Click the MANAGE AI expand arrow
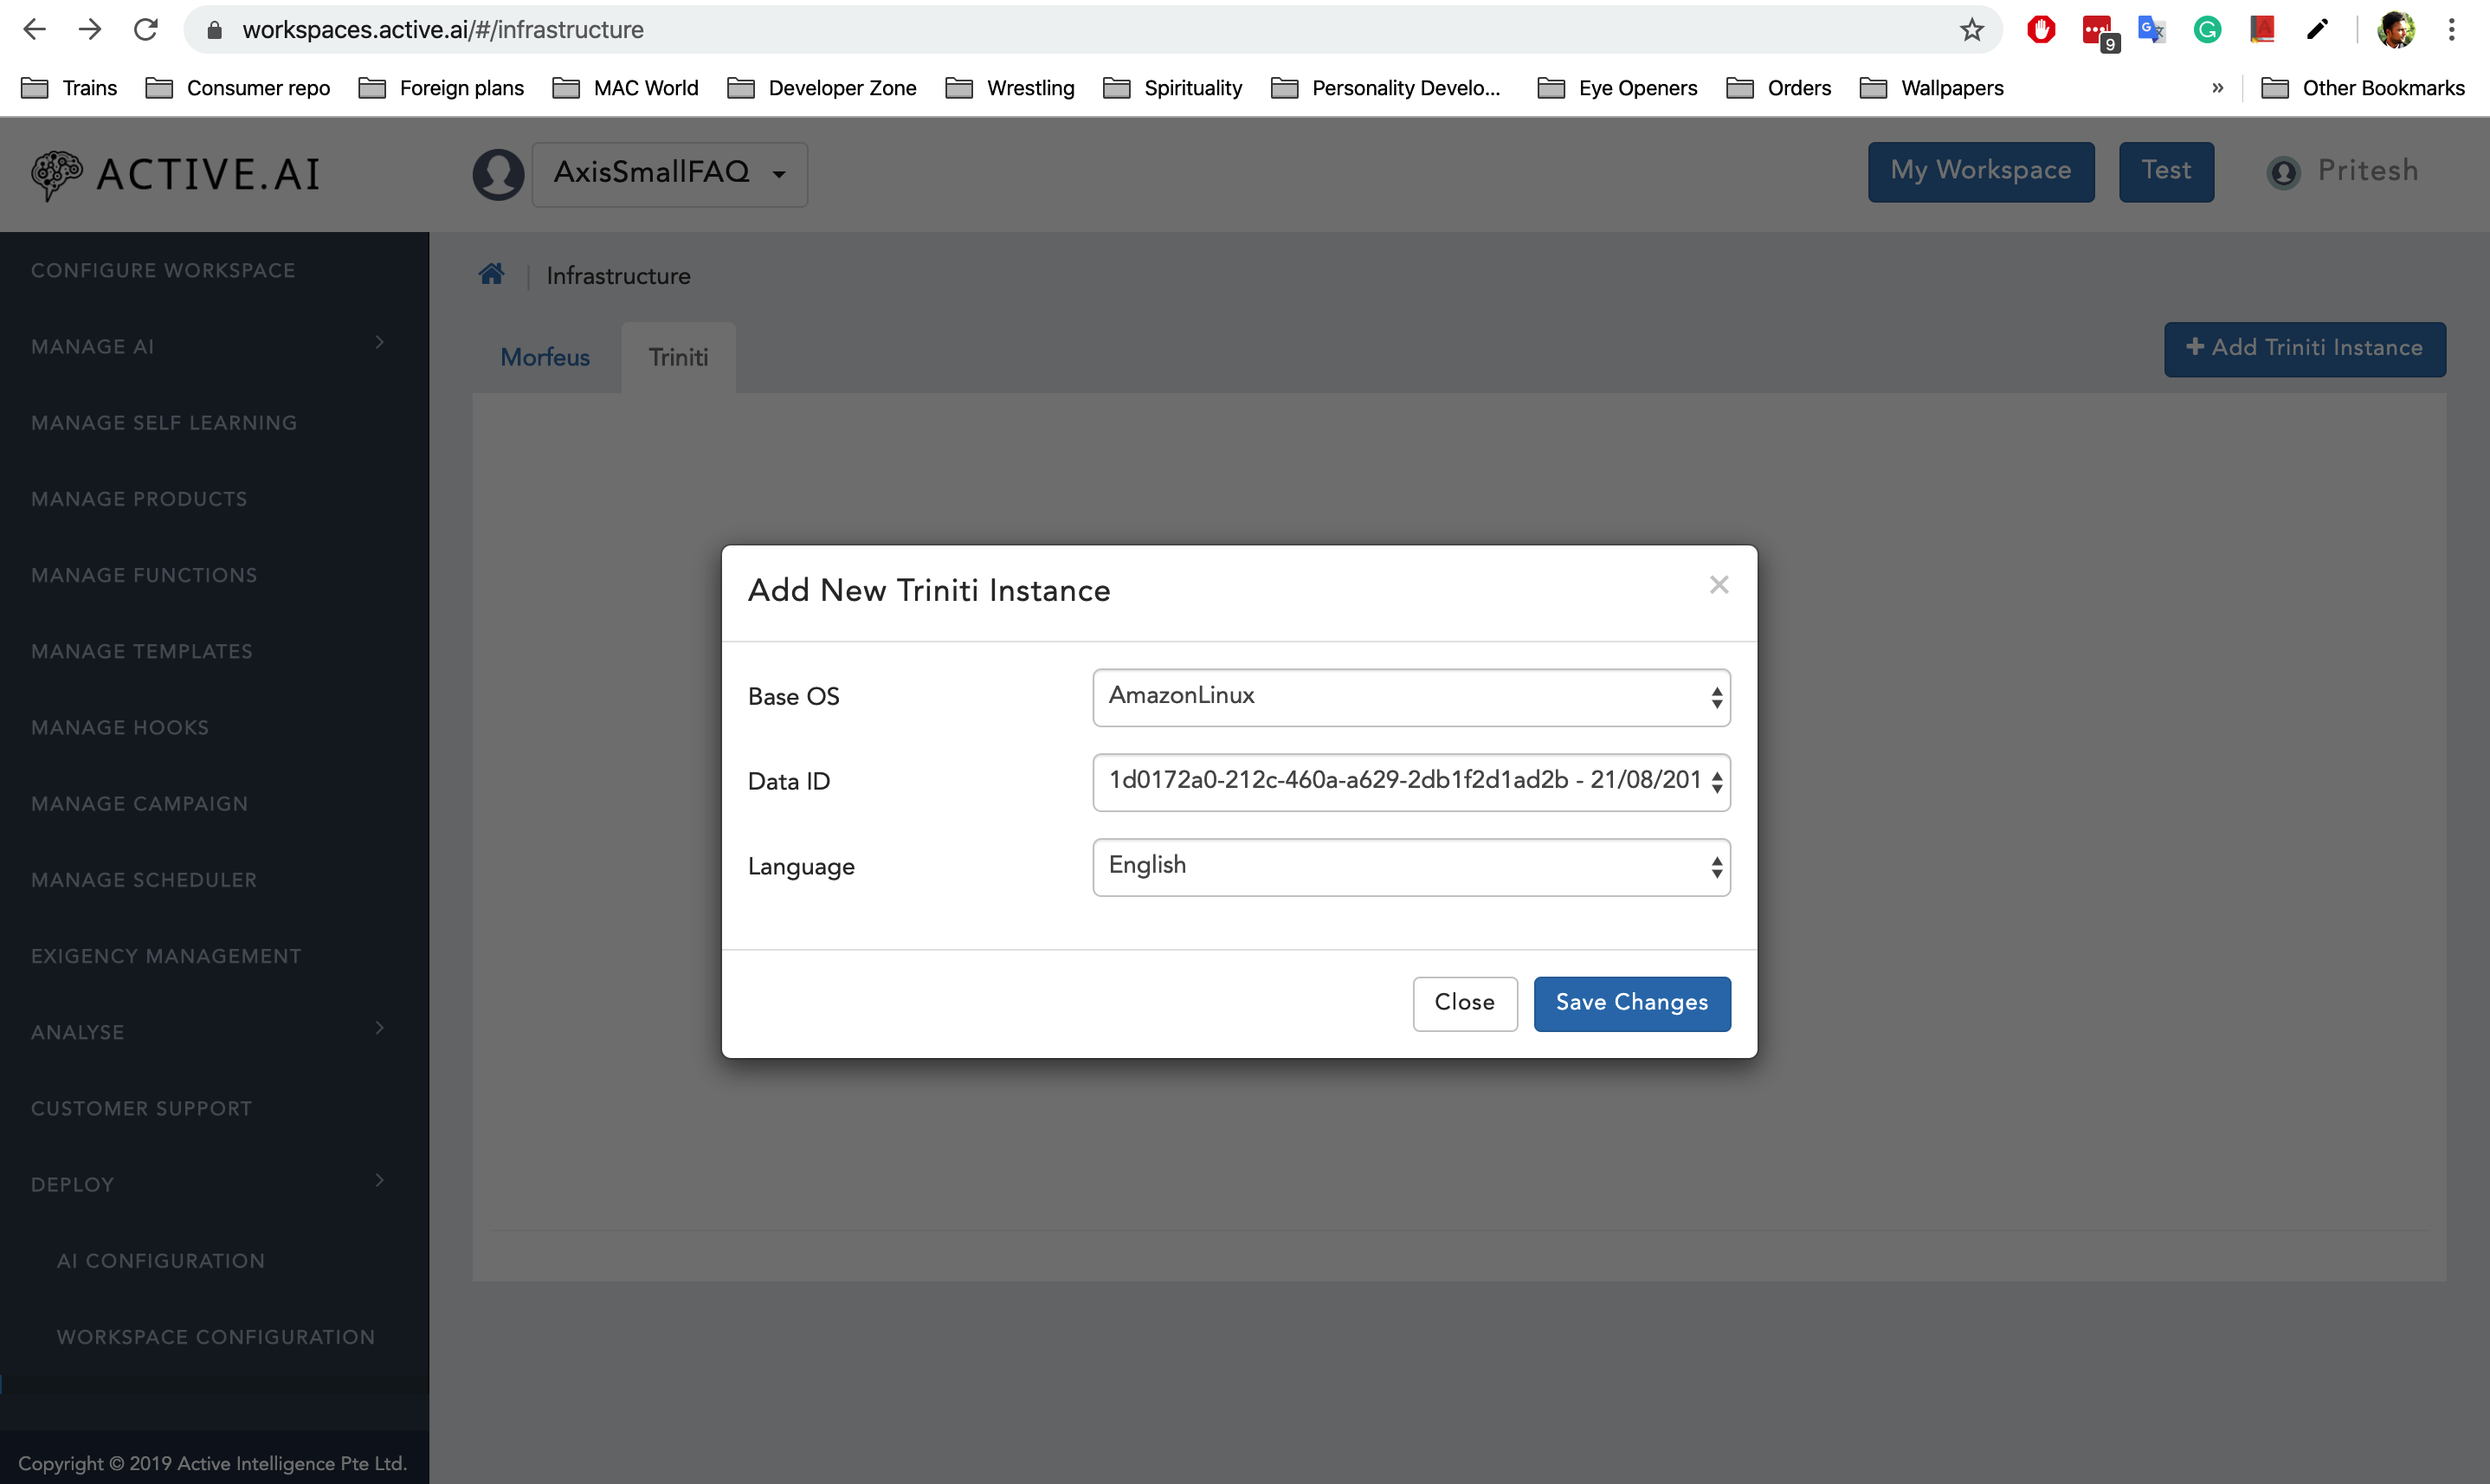 380,343
